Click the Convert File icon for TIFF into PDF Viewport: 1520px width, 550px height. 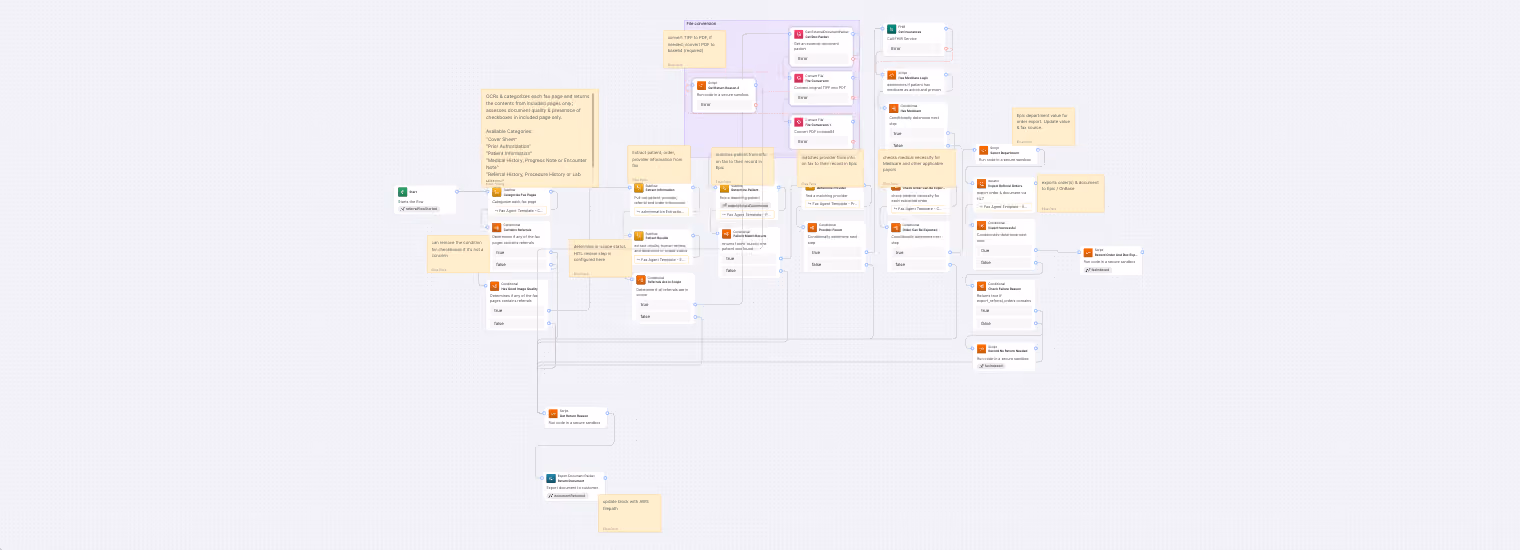(799, 76)
